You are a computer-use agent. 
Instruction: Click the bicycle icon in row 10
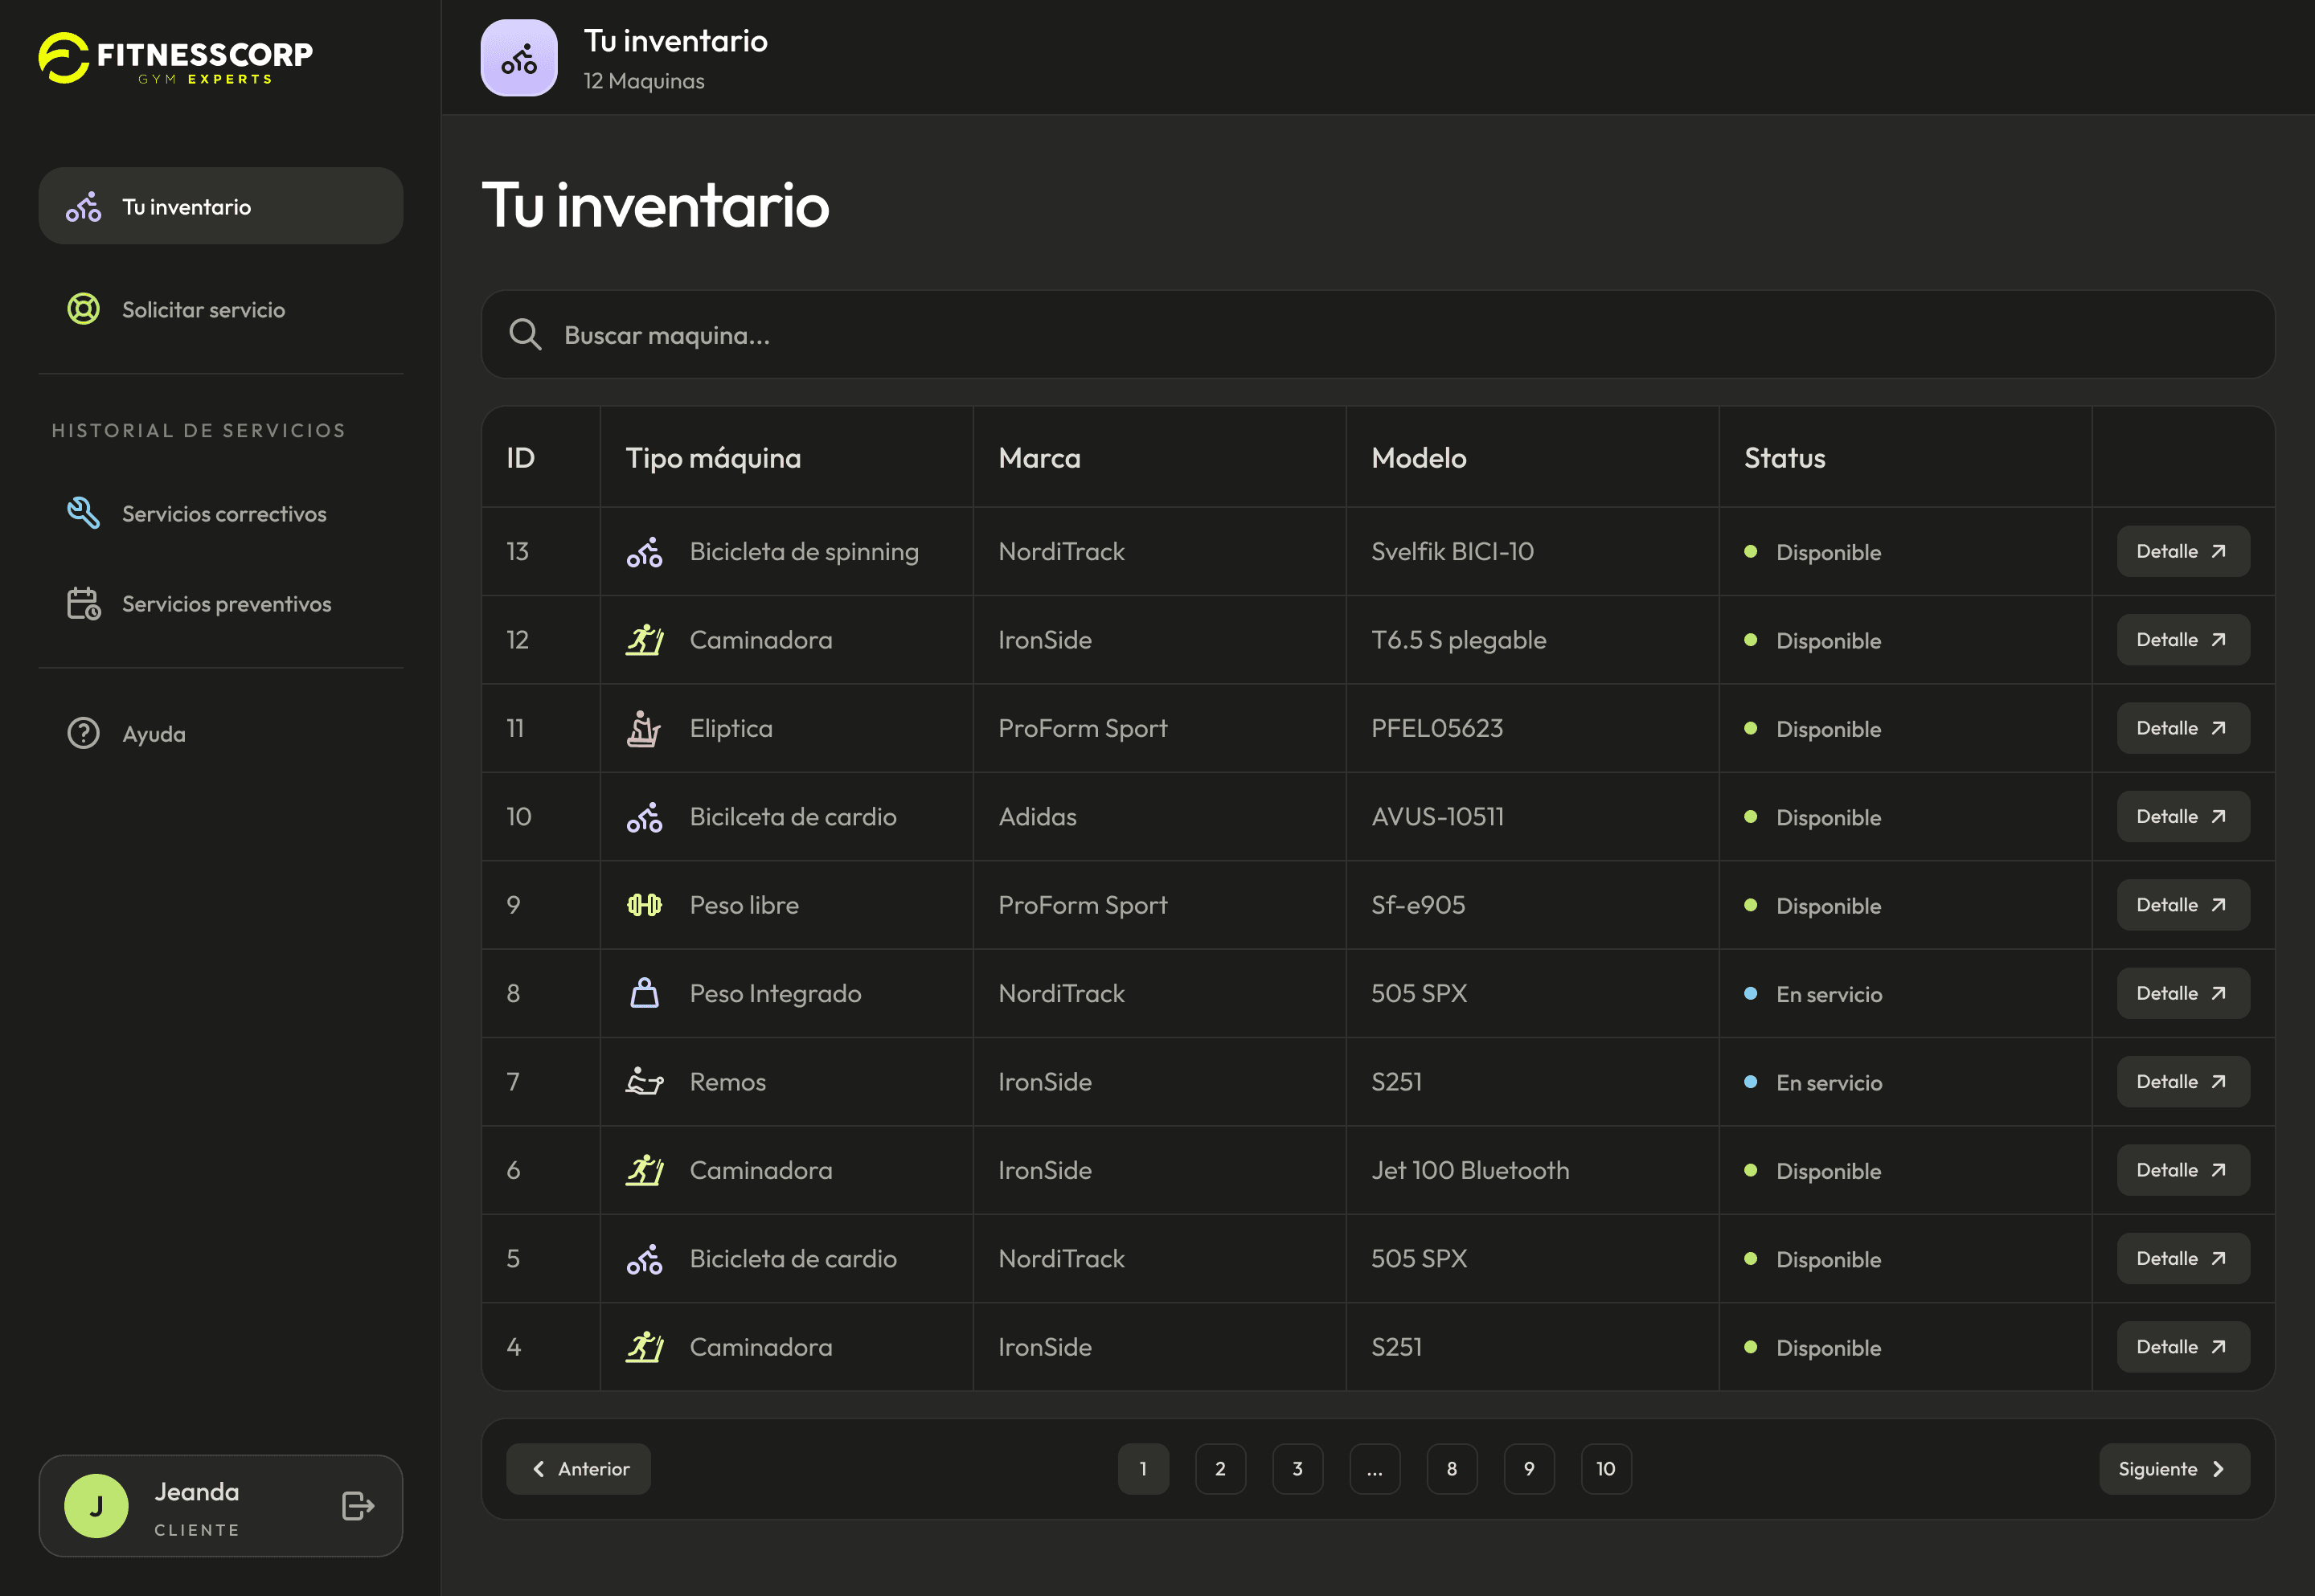[x=645, y=817]
